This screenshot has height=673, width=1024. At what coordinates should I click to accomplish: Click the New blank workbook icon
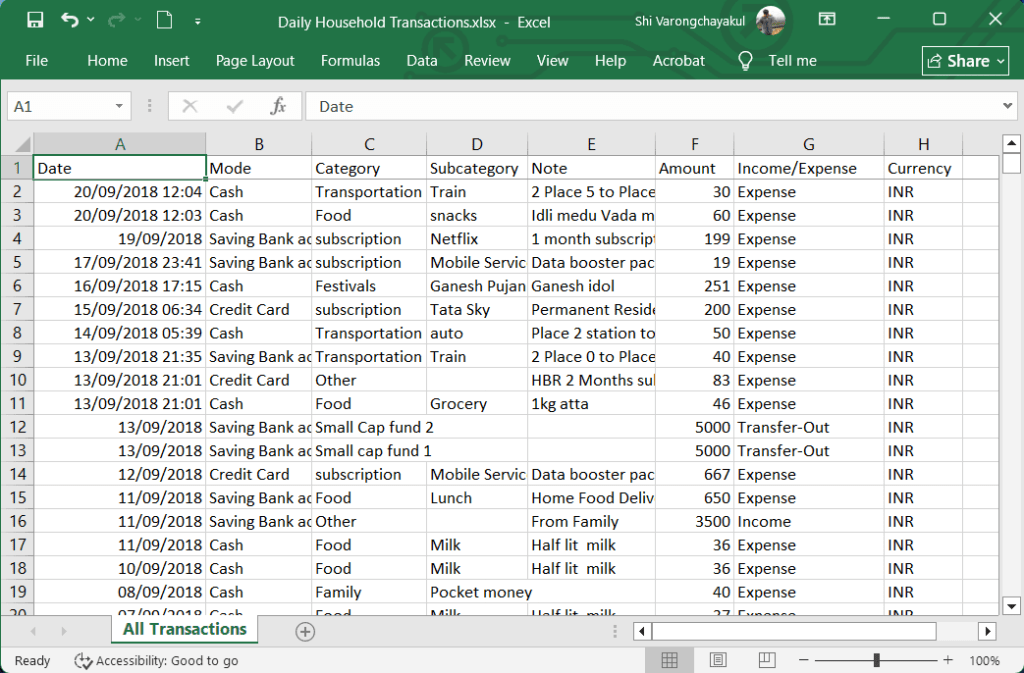coord(164,20)
